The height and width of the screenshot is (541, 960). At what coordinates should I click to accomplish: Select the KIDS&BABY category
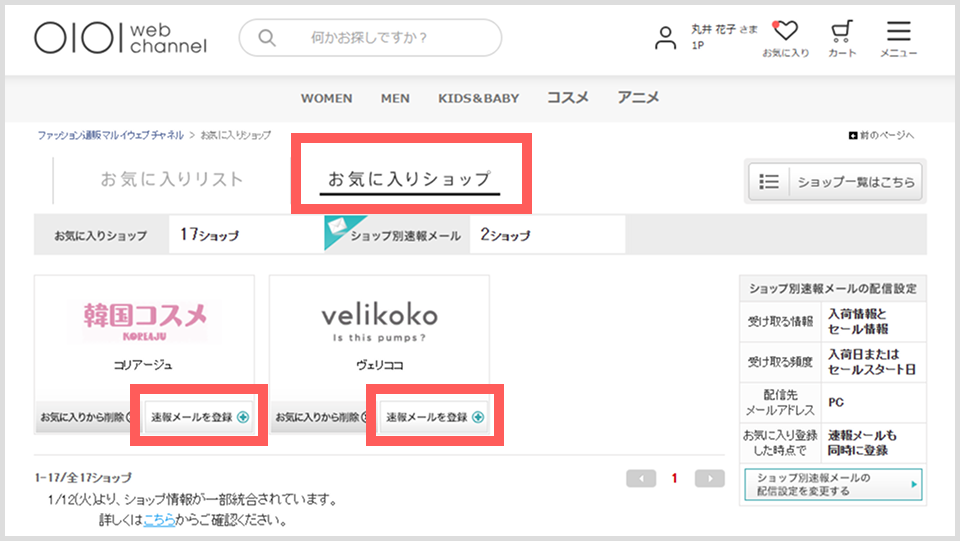[x=478, y=99]
